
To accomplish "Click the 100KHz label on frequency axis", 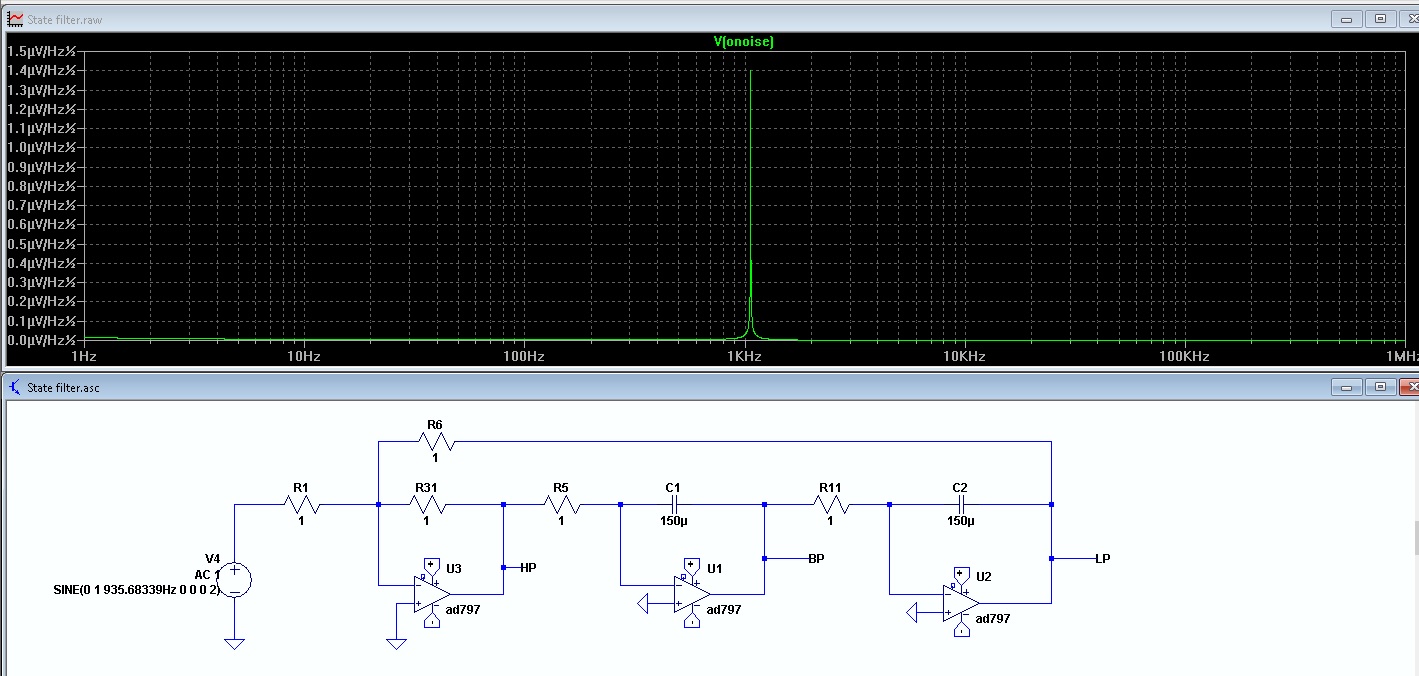I will tap(1185, 356).
